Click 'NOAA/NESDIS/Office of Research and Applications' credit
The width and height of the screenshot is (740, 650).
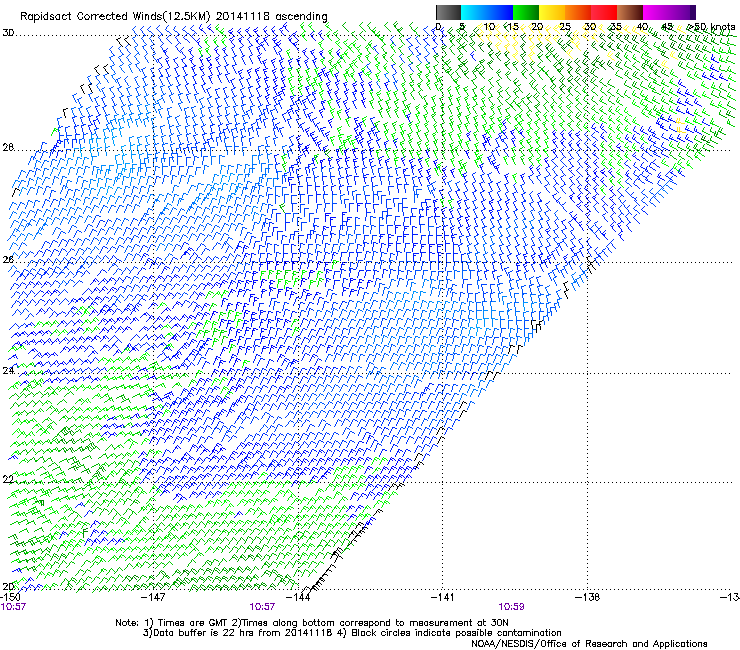[589, 644]
